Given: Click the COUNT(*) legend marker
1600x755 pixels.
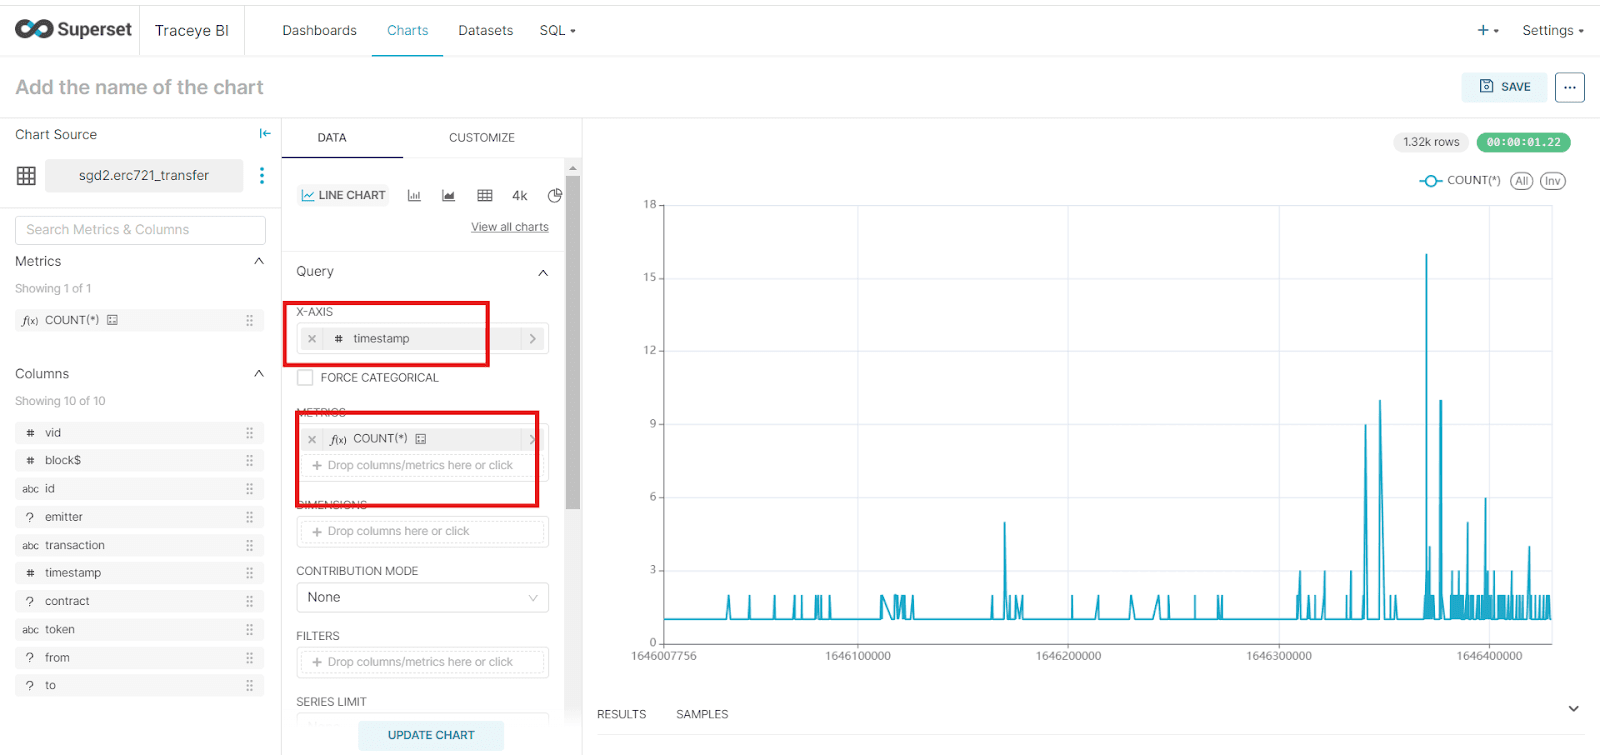Looking at the screenshot, I should tap(1431, 181).
